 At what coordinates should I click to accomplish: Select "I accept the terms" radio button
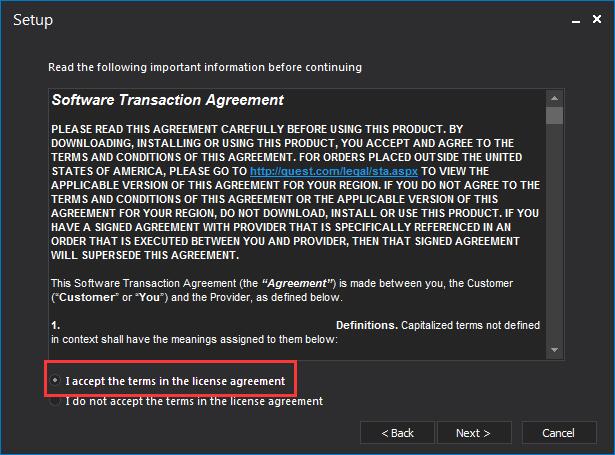(55, 380)
